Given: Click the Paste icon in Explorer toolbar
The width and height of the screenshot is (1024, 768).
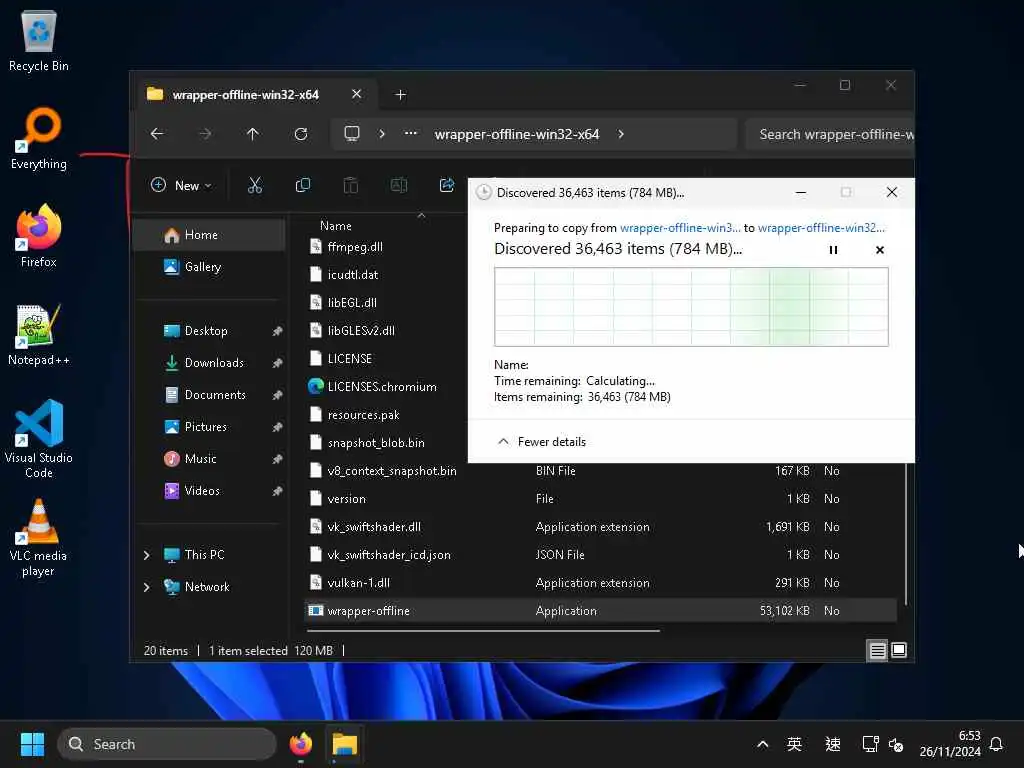Looking at the screenshot, I should [351, 185].
